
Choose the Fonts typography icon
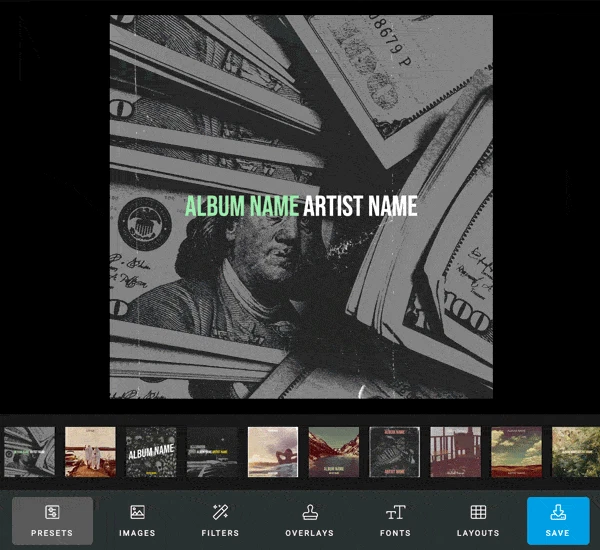(395, 512)
